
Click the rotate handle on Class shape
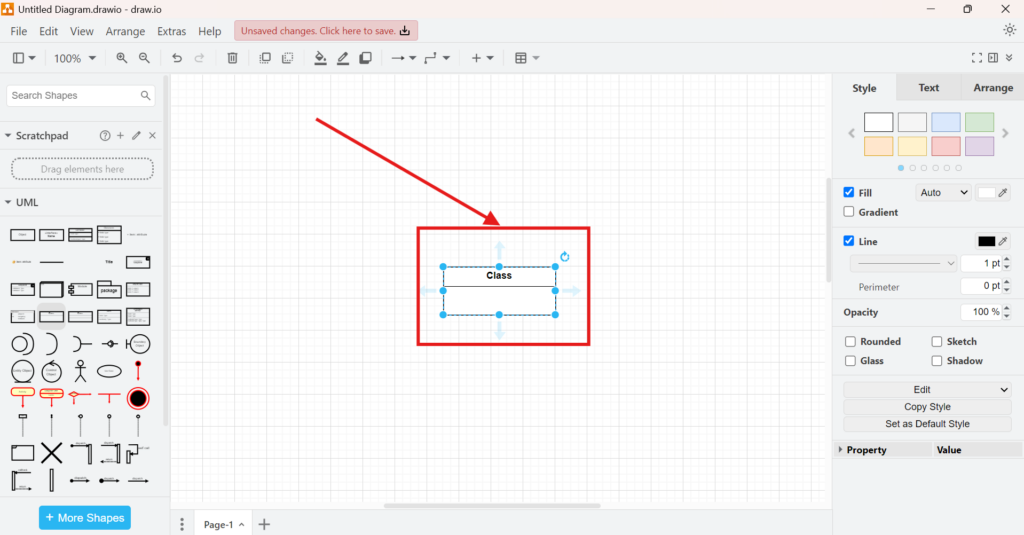(565, 257)
